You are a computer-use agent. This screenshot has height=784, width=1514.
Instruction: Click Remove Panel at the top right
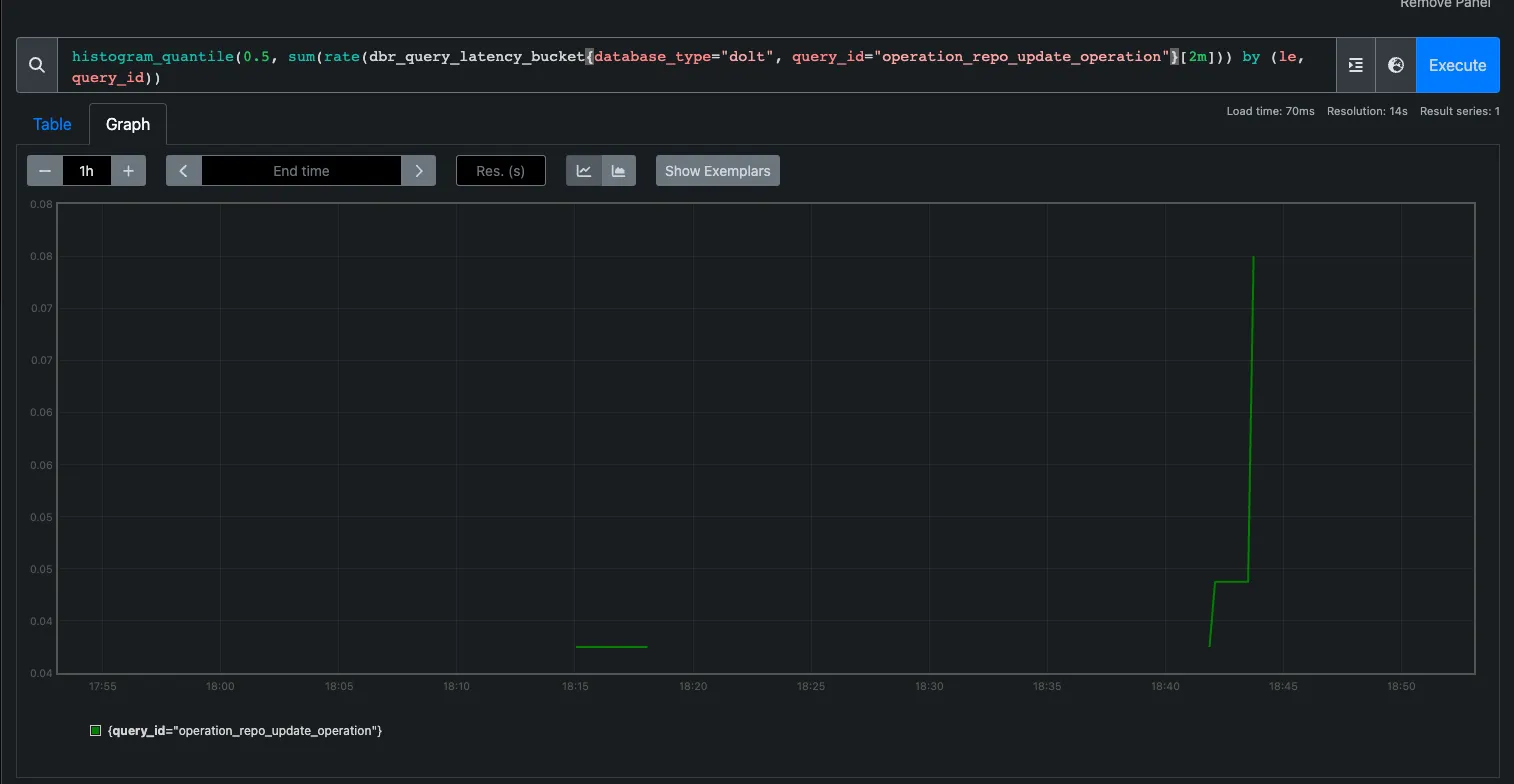pos(1443,4)
